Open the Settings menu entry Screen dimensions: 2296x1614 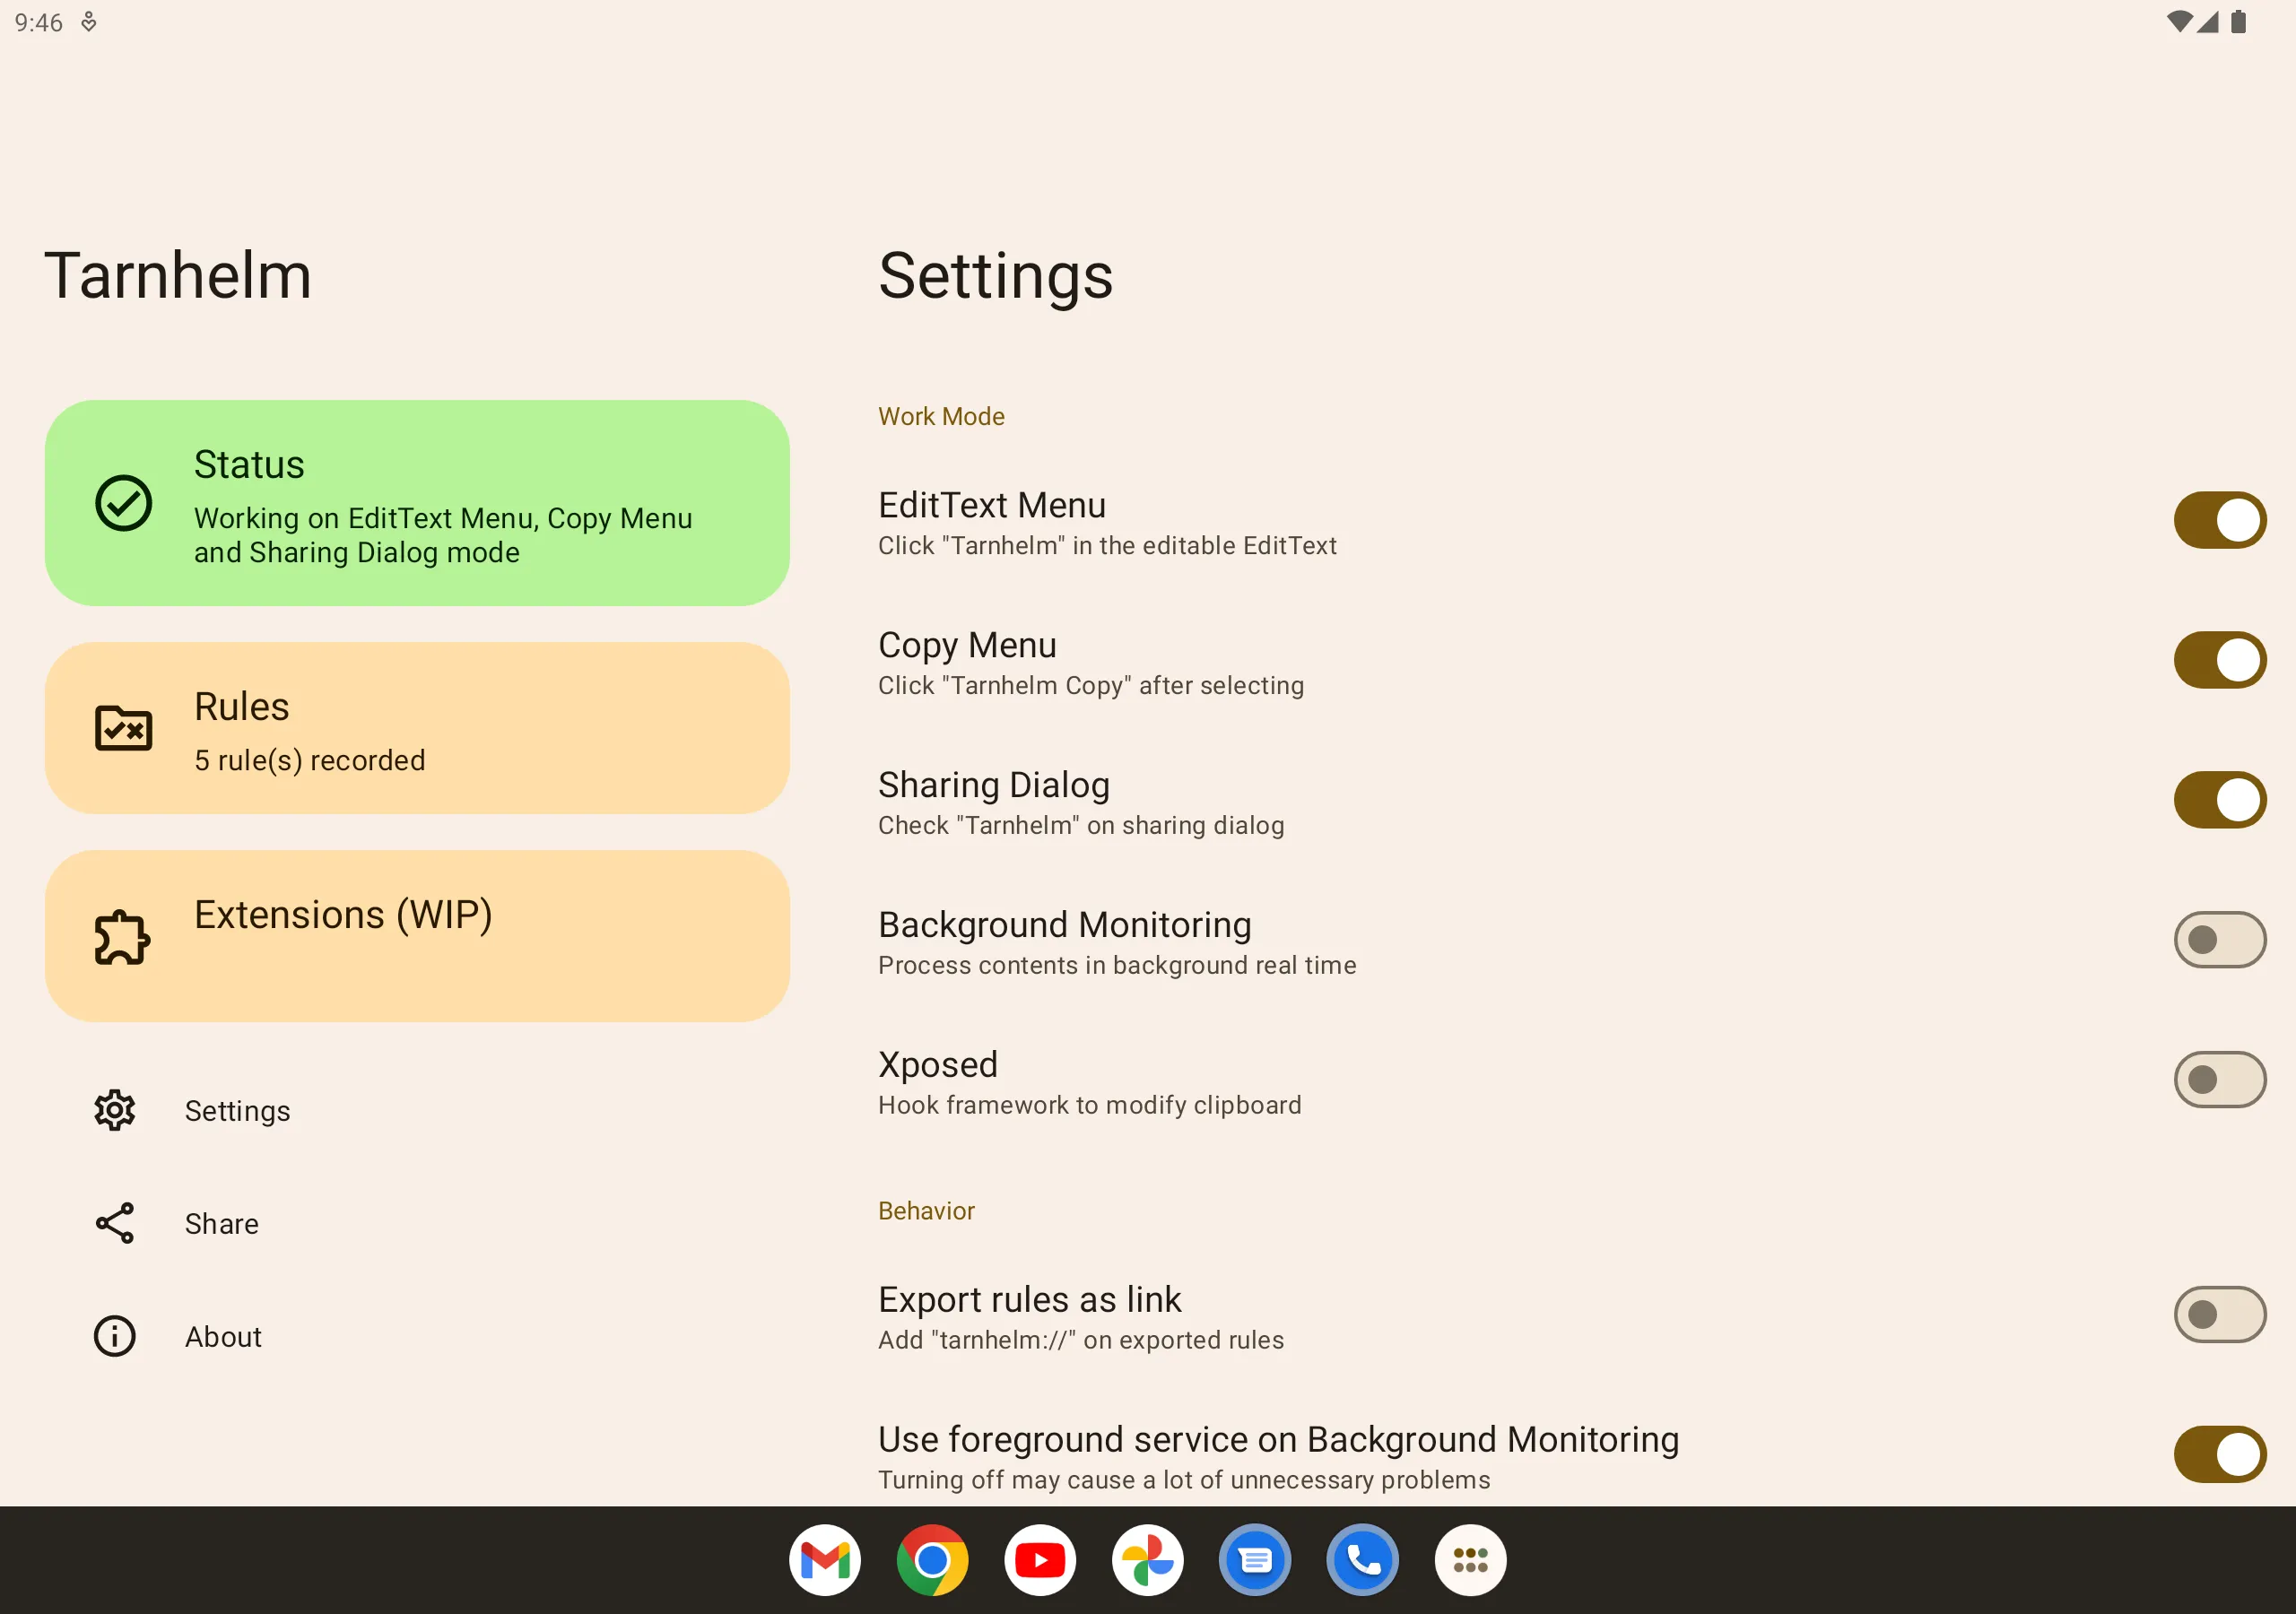coord(417,1110)
